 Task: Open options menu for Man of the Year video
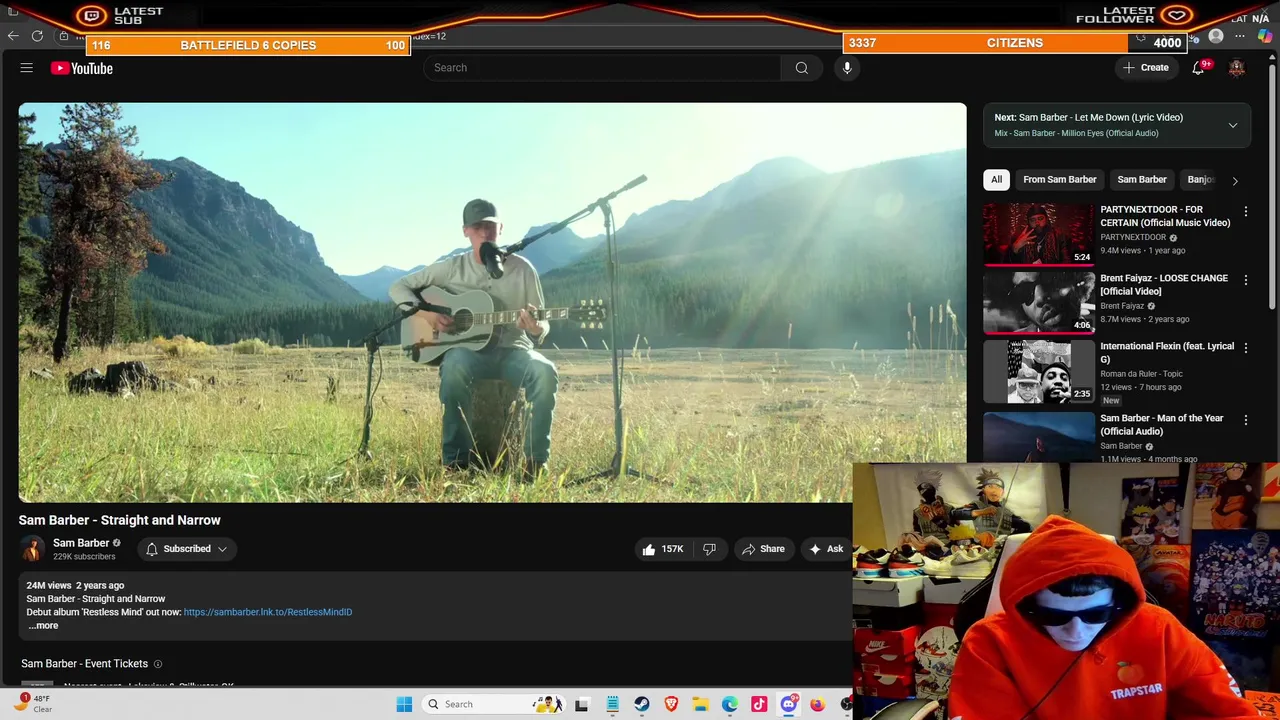[1246, 420]
